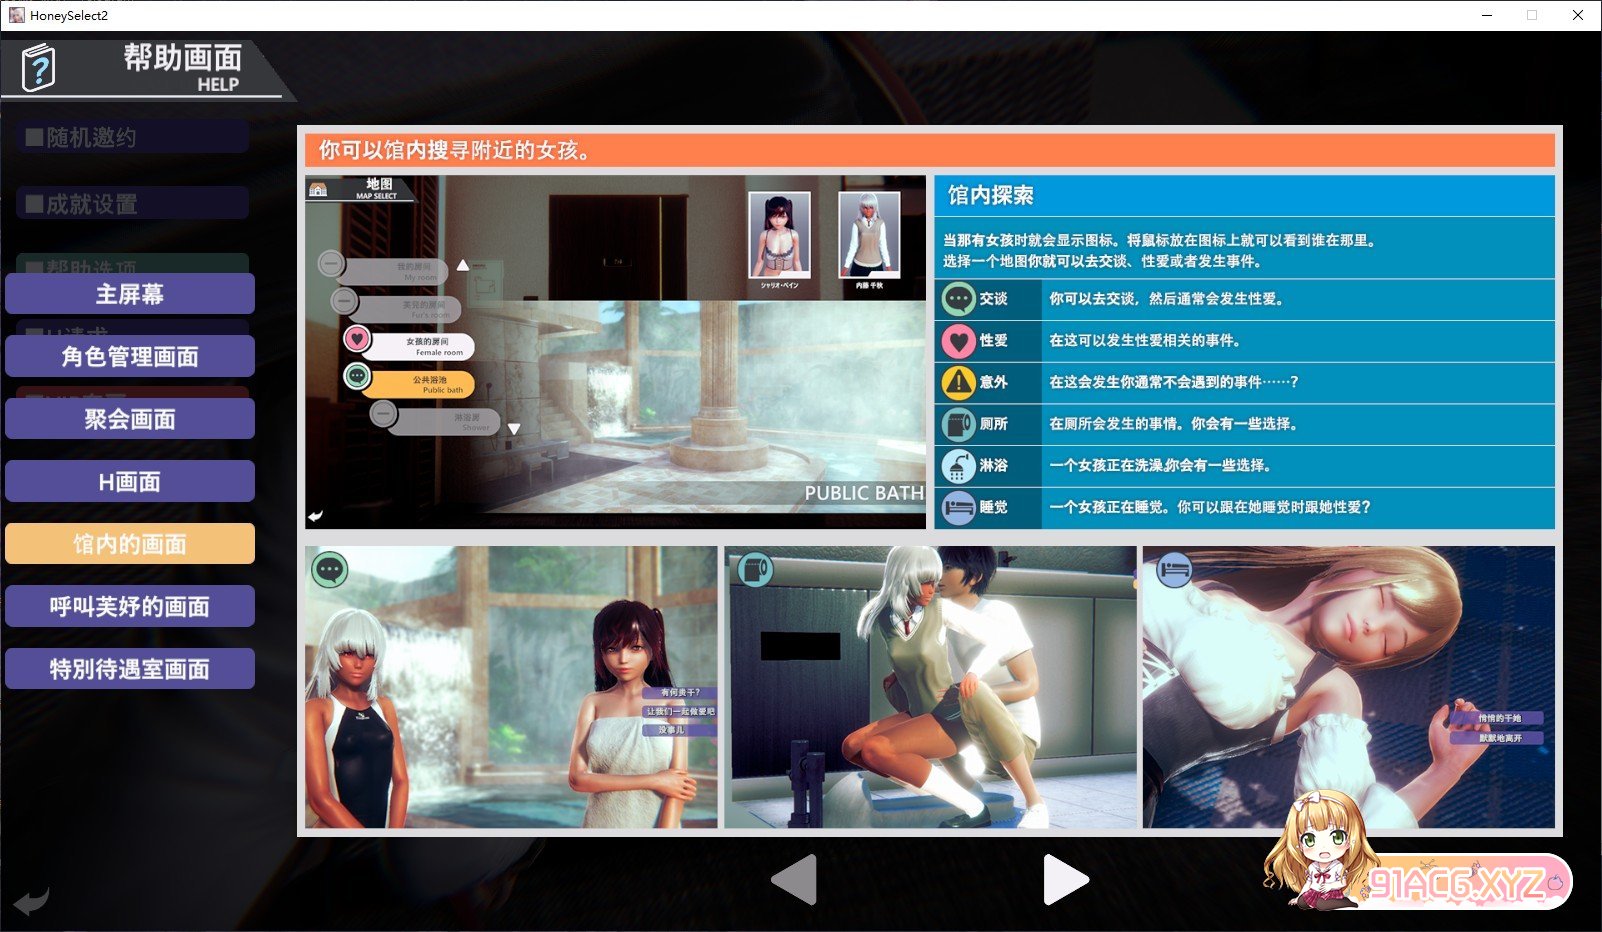This screenshot has height=932, width=1602.
Task: Click the 交谈 speech bubble icon
Action: tap(958, 299)
